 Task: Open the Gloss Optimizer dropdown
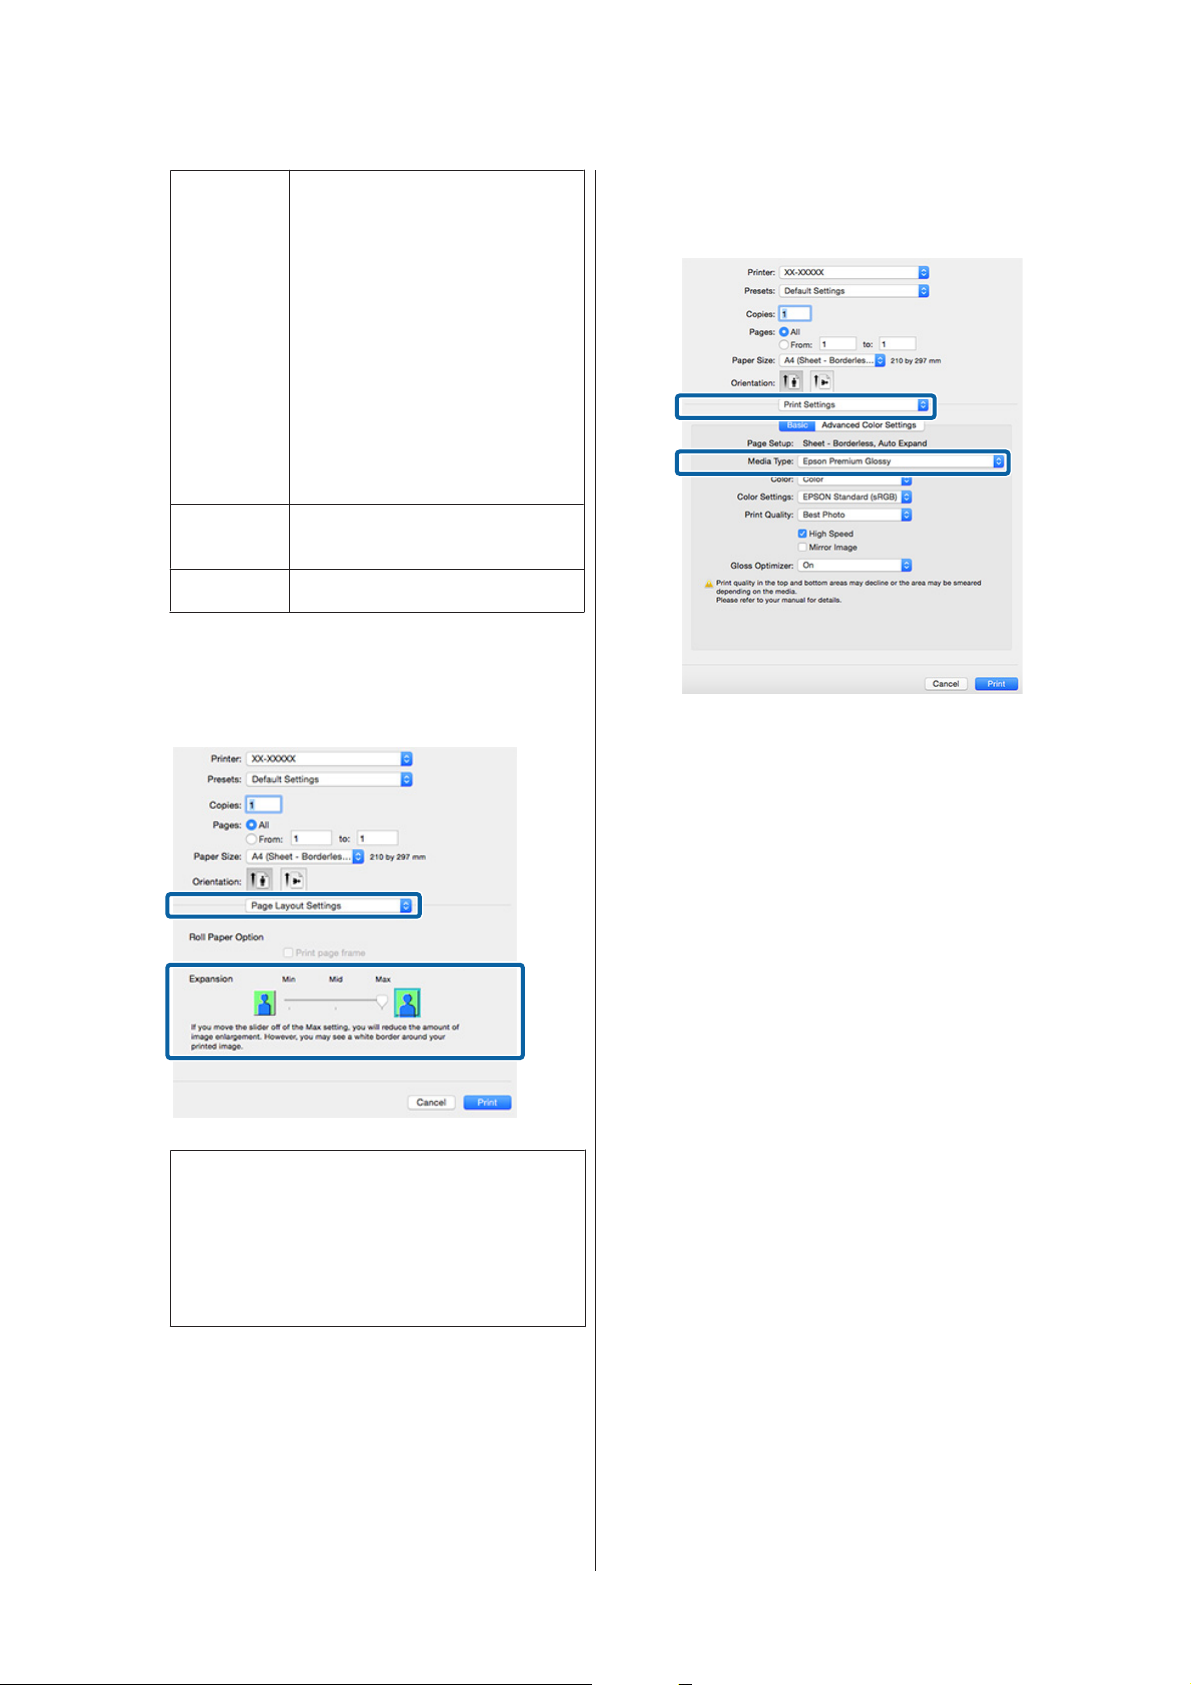(x=855, y=565)
